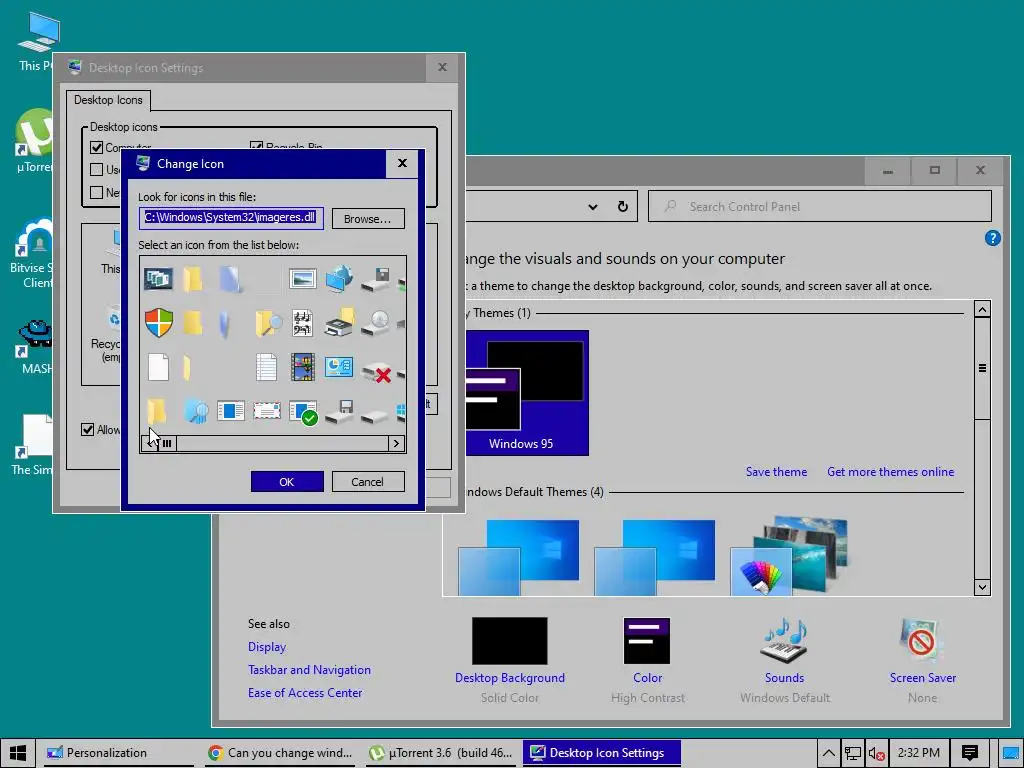Pick the mail envelope icon

click(266, 411)
